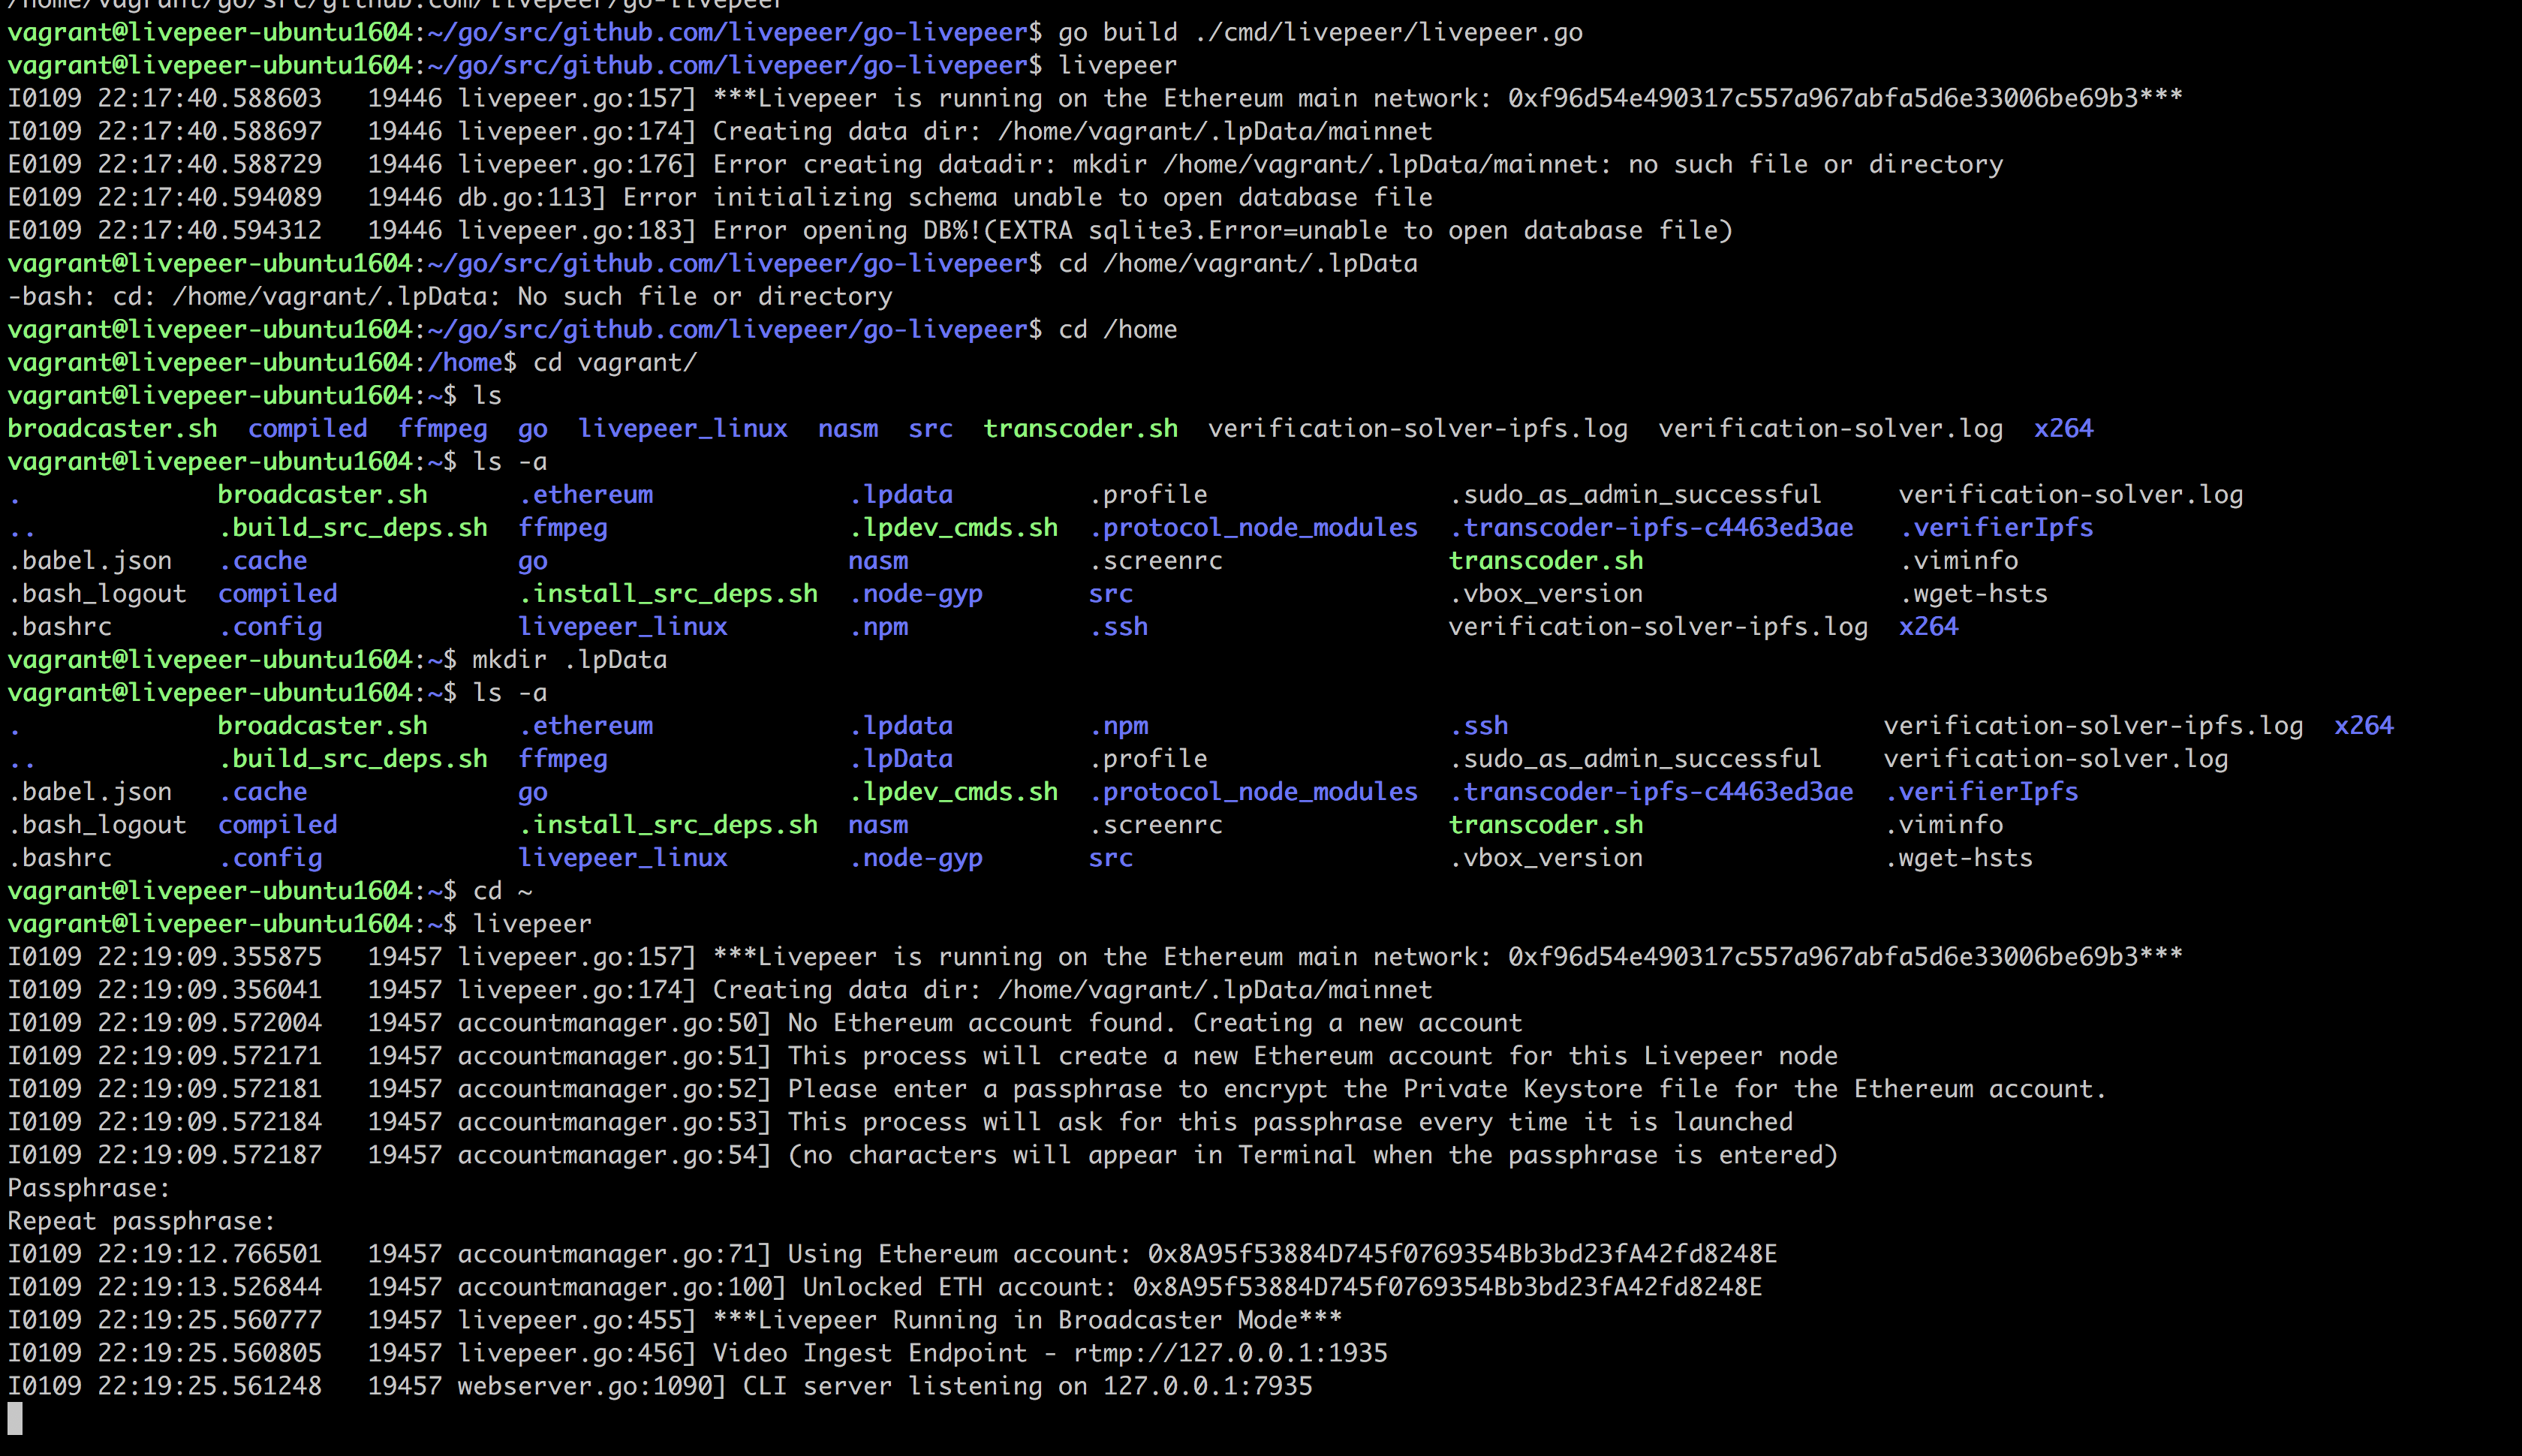This screenshot has height=1456, width=2522.
Task: Select "This process will create a new Ethereum account"
Action: pos(1313,1056)
